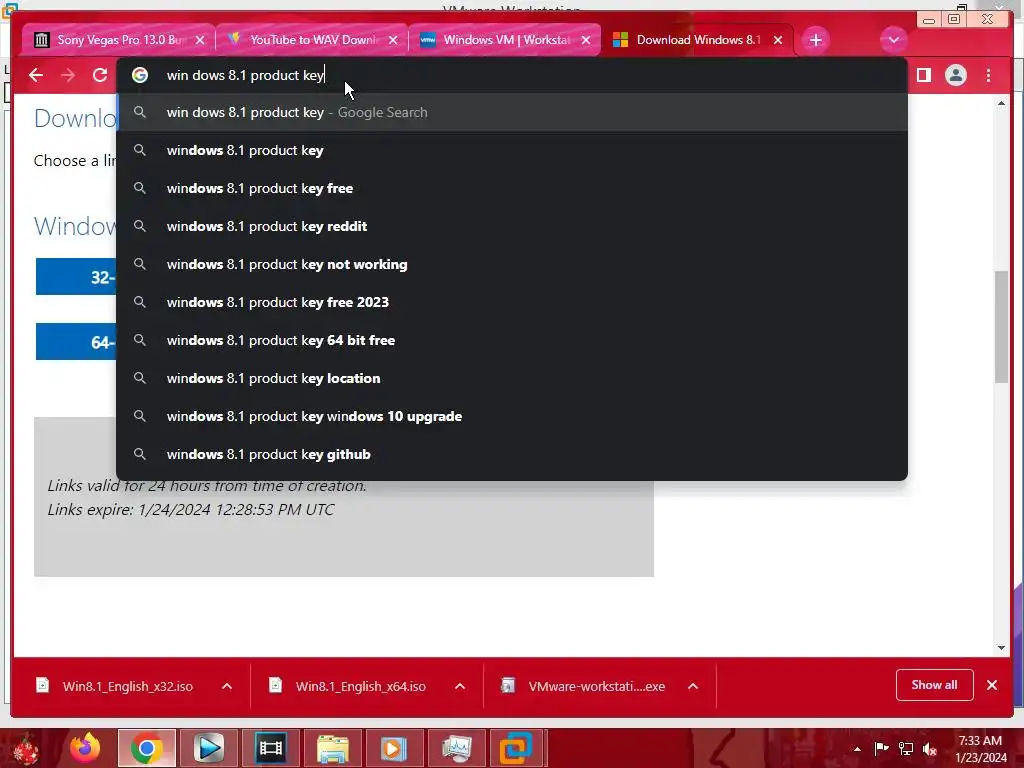Expand options for Win8.1_English_x64.iso download
Image resolution: width=1024 pixels, height=768 pixels.
pyautogui.click(x=460, y=686)
